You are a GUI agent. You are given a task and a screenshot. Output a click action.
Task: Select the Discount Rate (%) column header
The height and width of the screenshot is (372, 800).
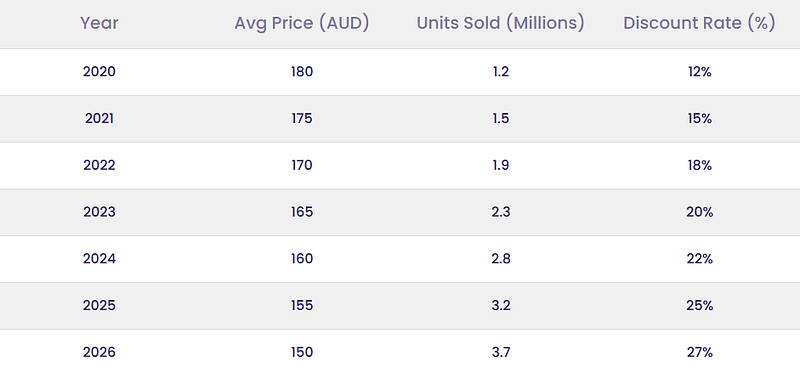pos(699,23)
